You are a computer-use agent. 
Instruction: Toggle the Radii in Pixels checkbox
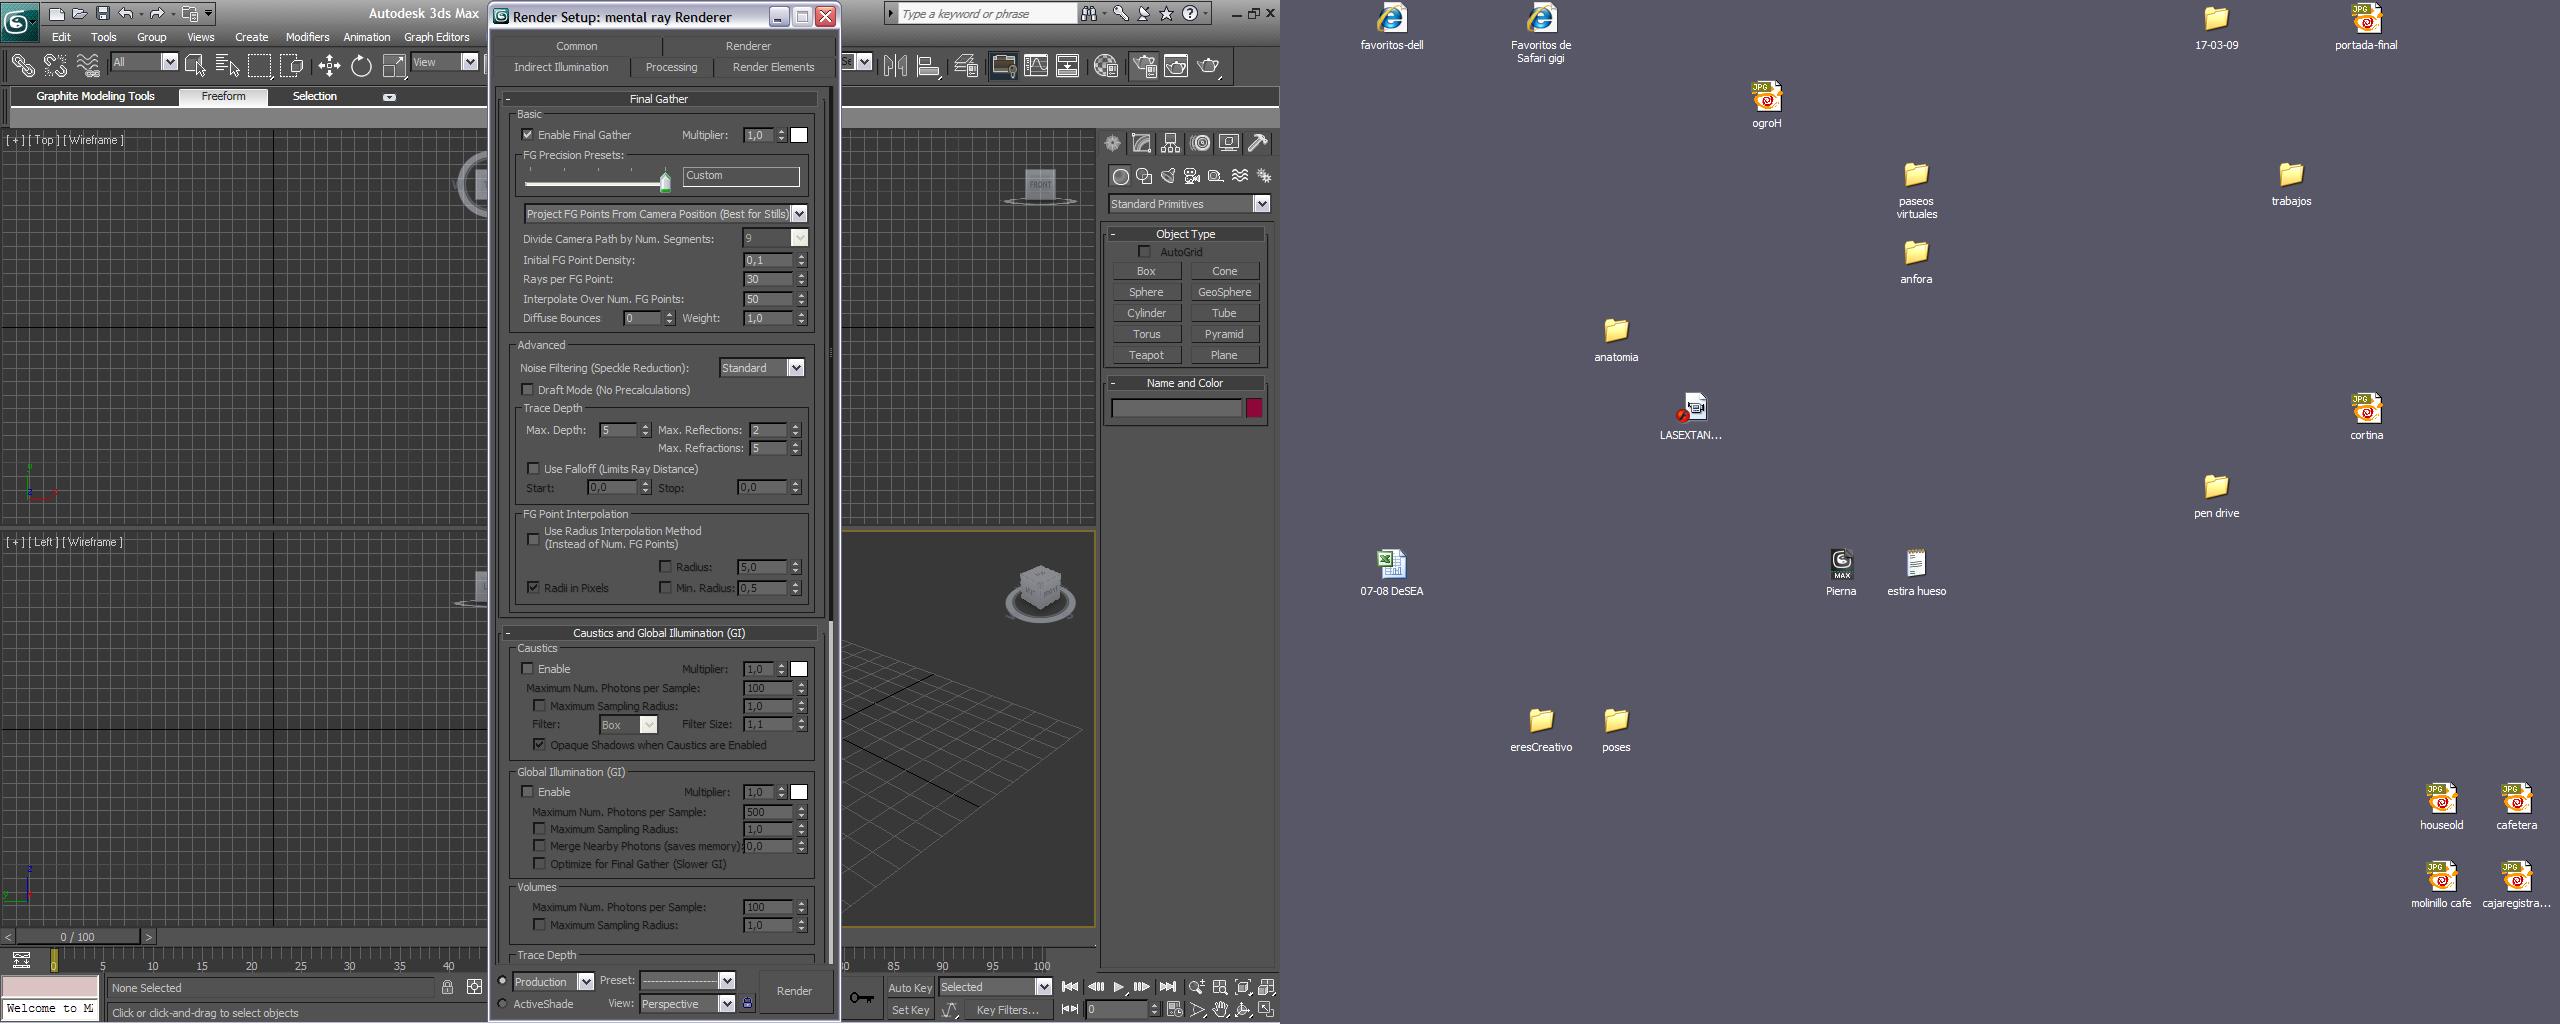(x=533, y=588)
